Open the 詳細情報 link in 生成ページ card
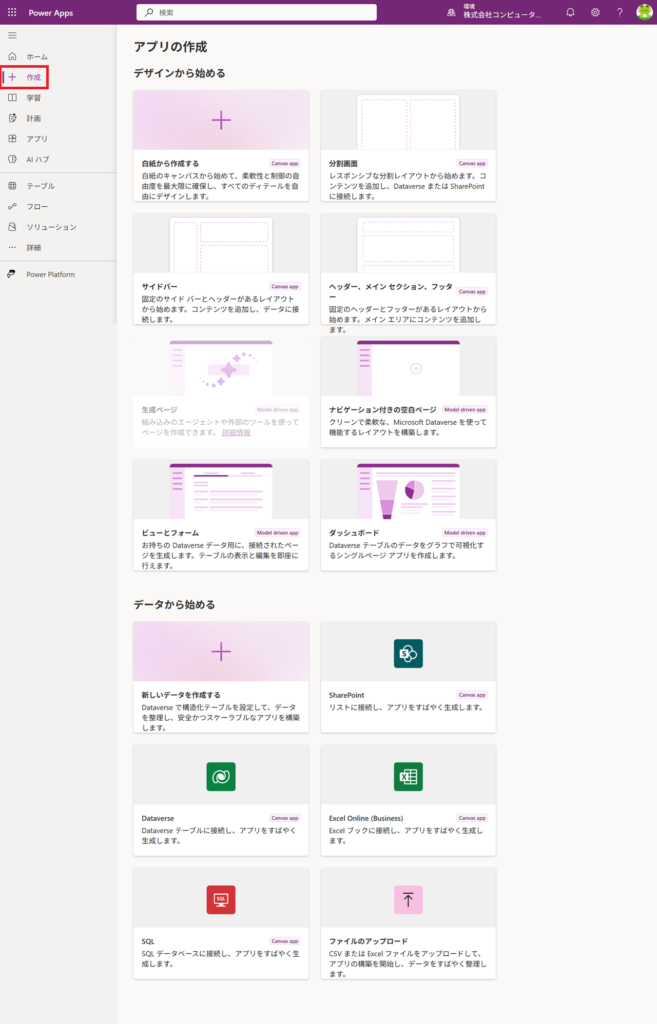Screen dimensions: 657x1024 [236, 432]
